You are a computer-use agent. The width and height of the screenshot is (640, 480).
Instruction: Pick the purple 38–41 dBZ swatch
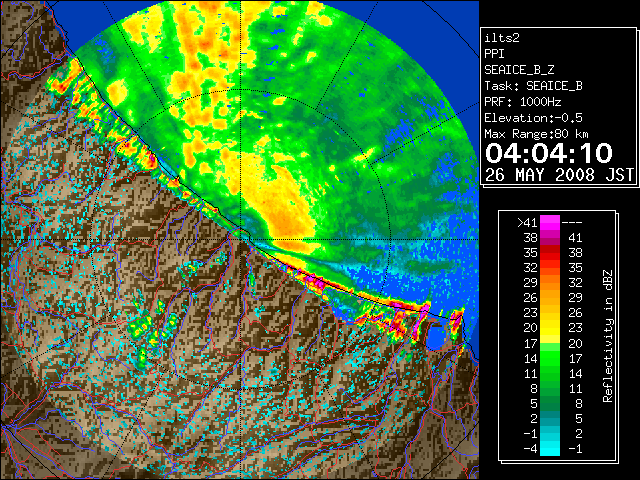pyautogui.click(x=550, y=238)
